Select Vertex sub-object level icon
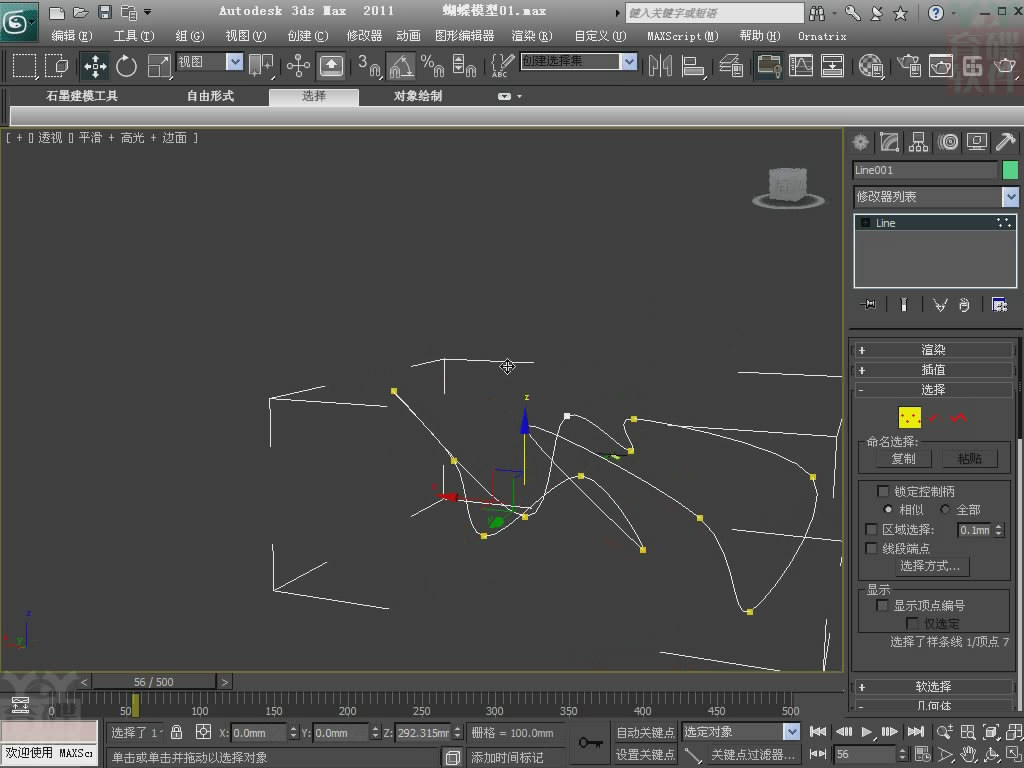Image resolution: width=1024 pixels, height=768 pixels. click(910, 417)
